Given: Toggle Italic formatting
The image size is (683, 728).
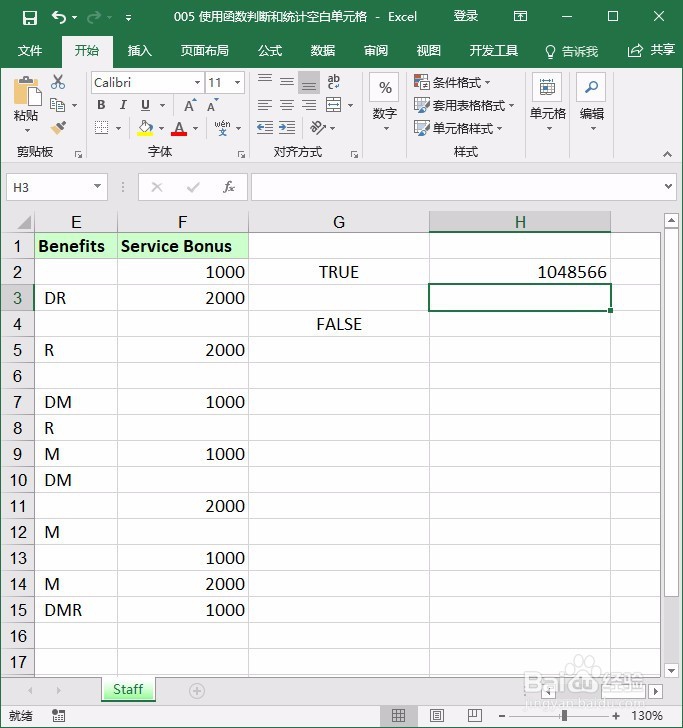Looking at the screenshot, I should coord(123,105).
